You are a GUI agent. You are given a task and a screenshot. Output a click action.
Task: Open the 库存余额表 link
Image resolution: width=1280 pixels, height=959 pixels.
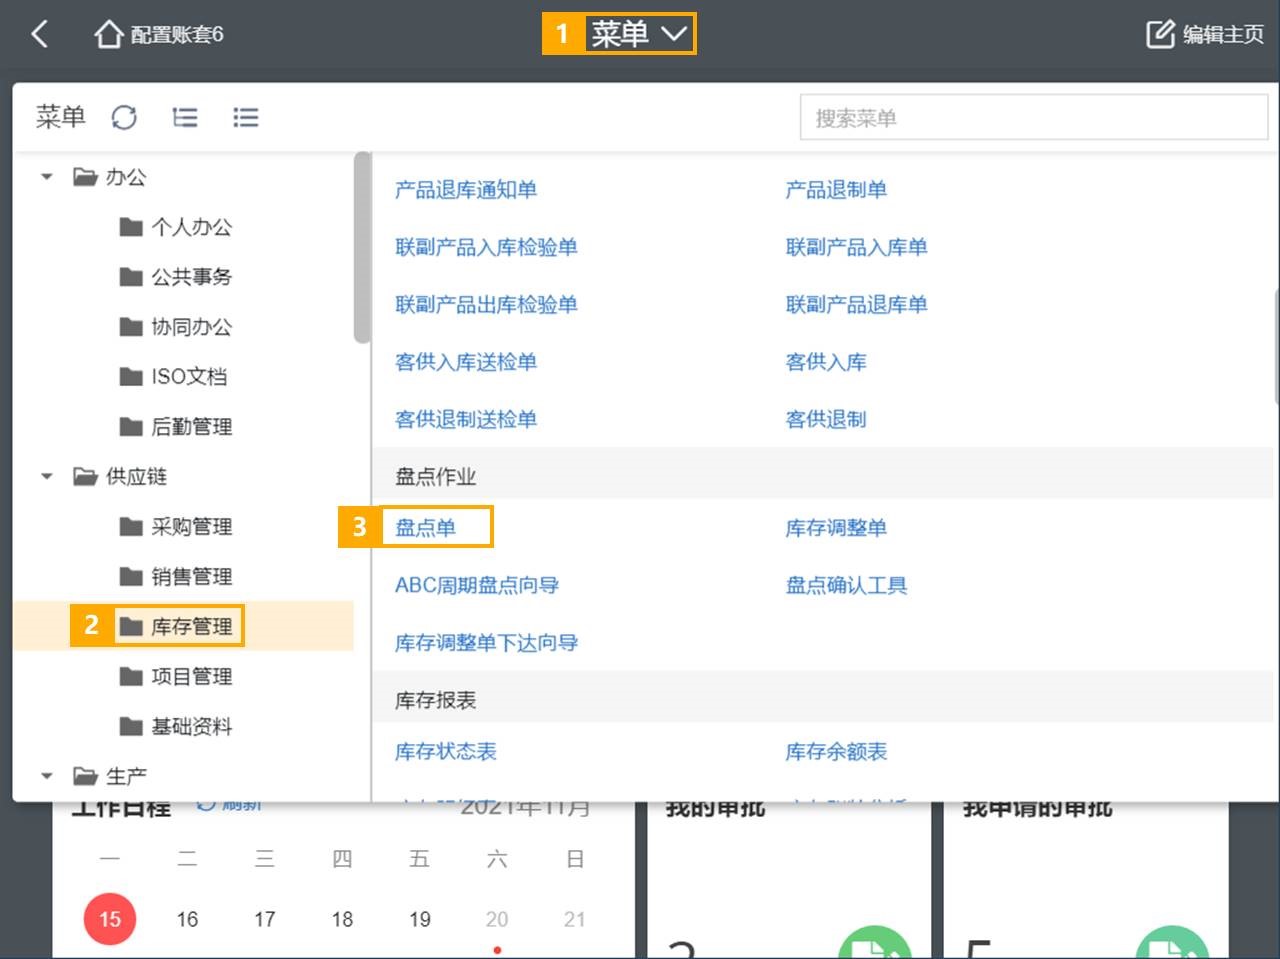click(836, 752)
